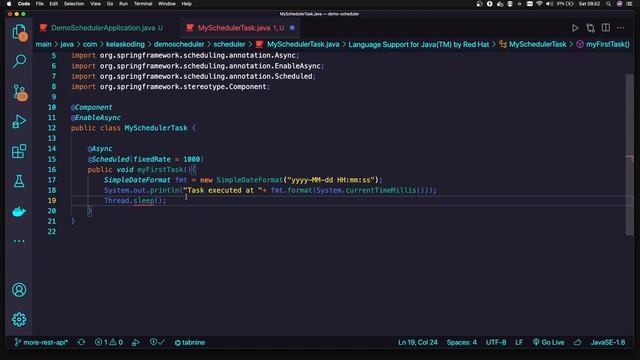Click the JavaSE-1.8 runtime indicator
Image resolution: width=640 pixels, height=360 pixels.
(x=608, y=342)
